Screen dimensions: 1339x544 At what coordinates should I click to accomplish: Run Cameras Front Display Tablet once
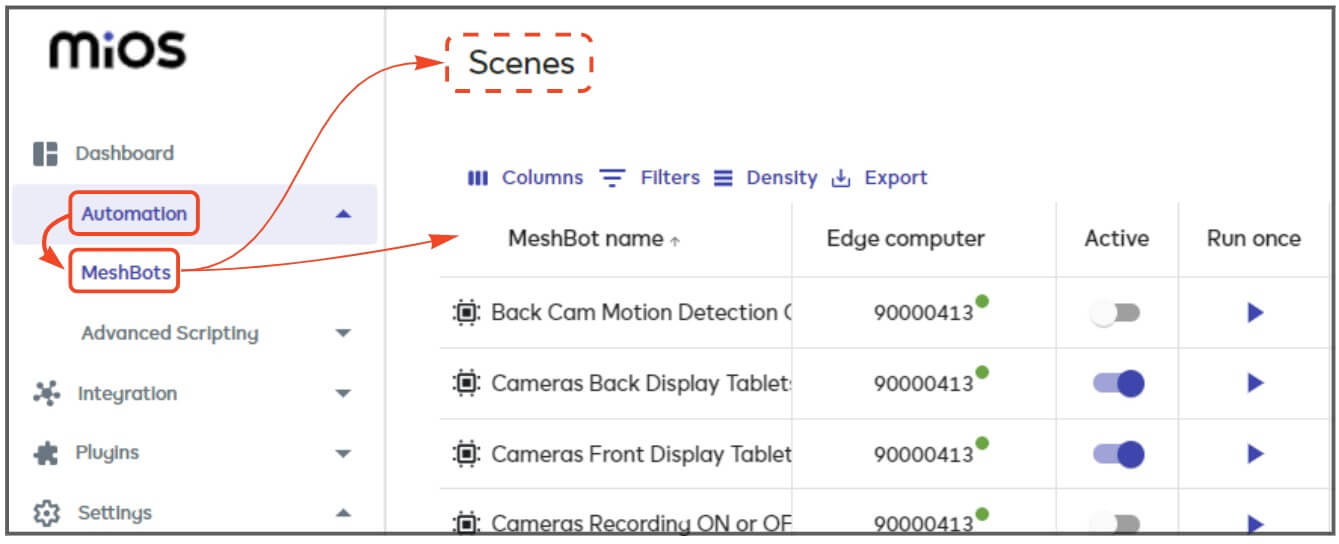pos(1255,454)
